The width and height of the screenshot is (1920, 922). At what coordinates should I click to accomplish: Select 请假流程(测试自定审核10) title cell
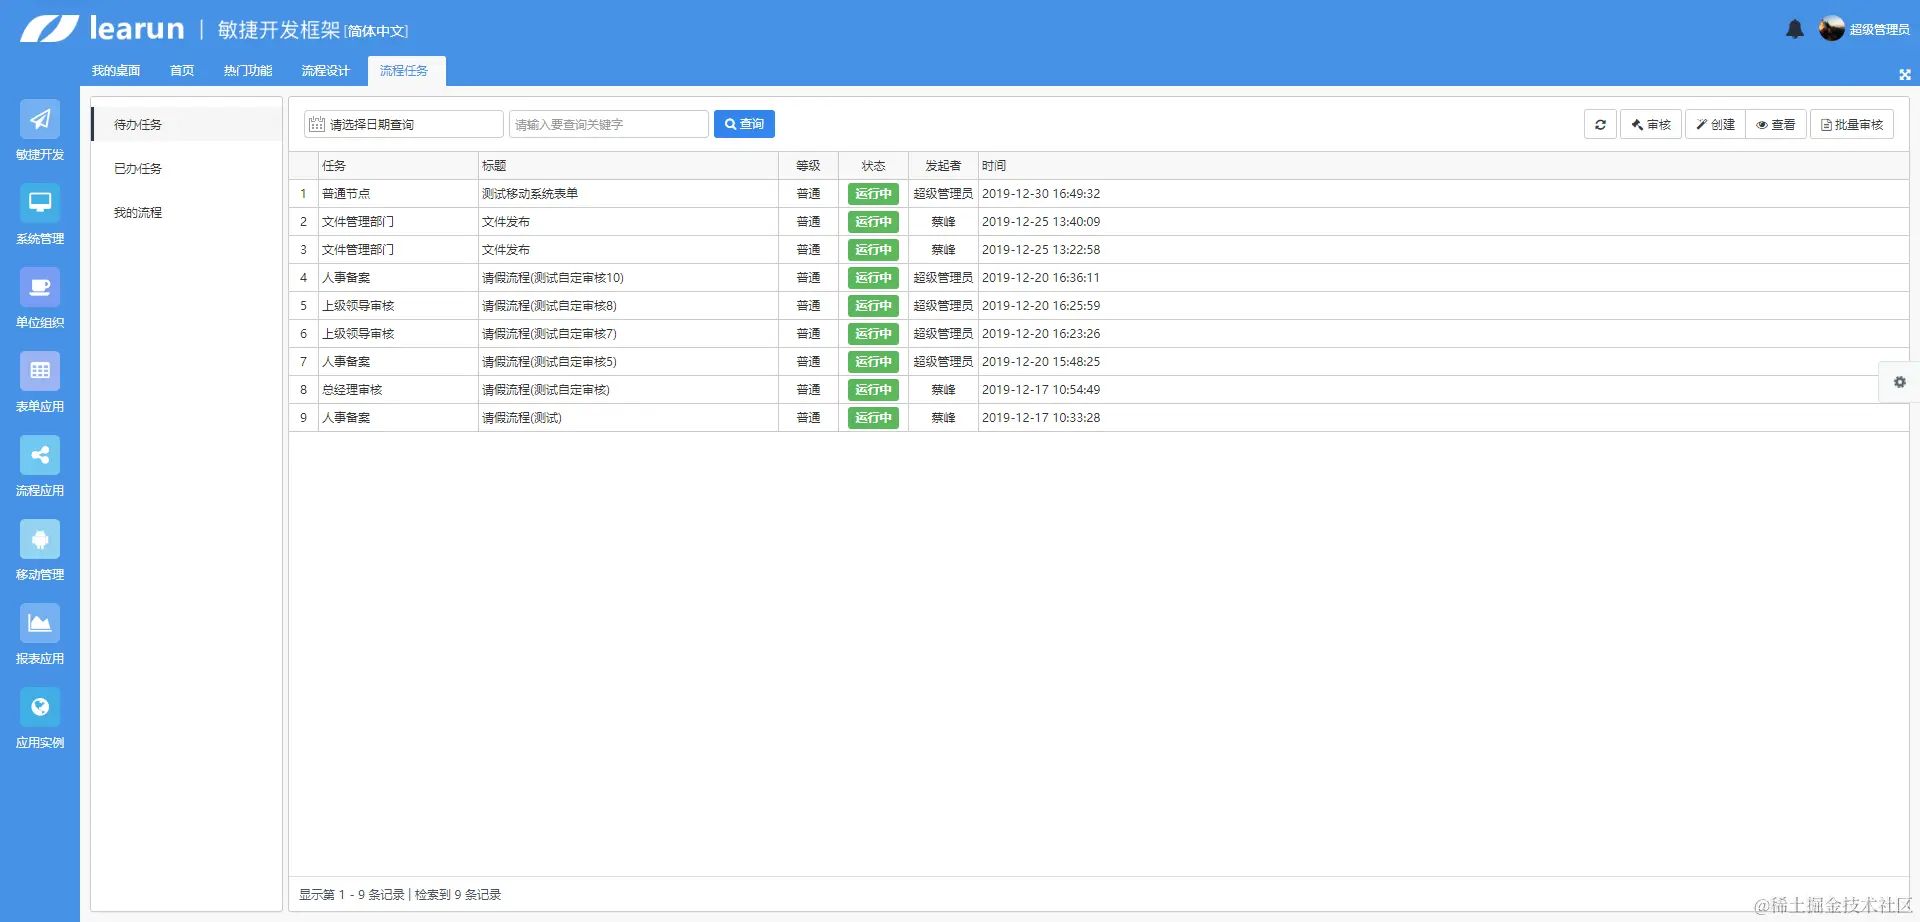click(628, 277)
